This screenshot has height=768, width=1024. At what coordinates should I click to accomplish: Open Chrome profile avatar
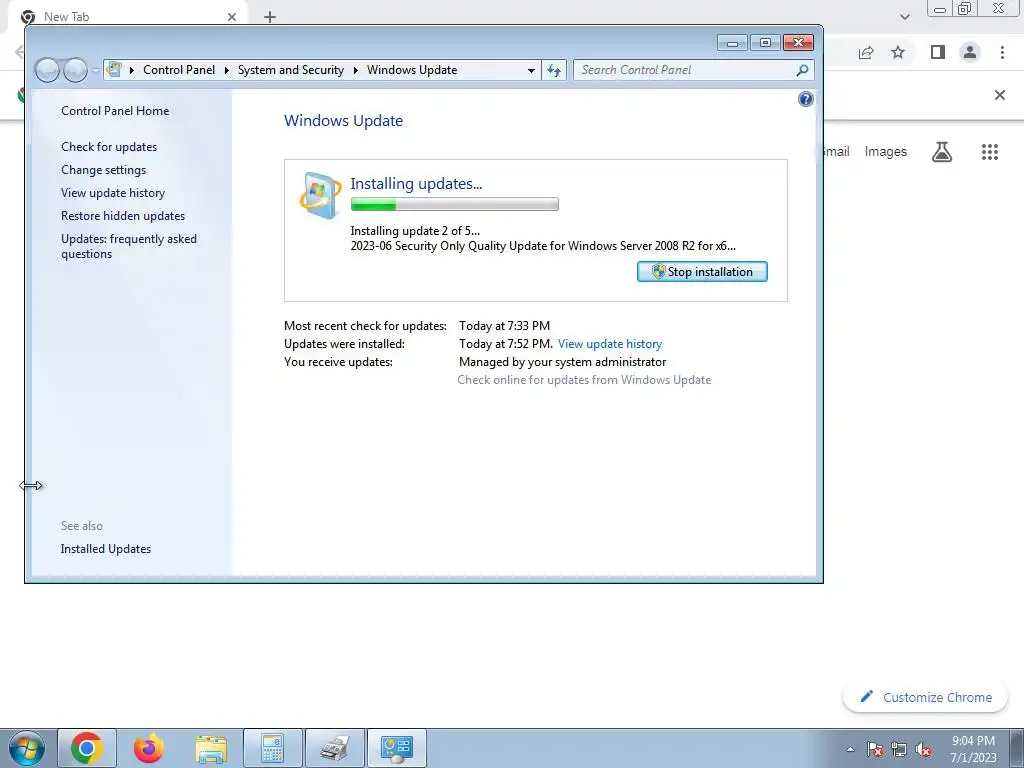pos(970,52)
